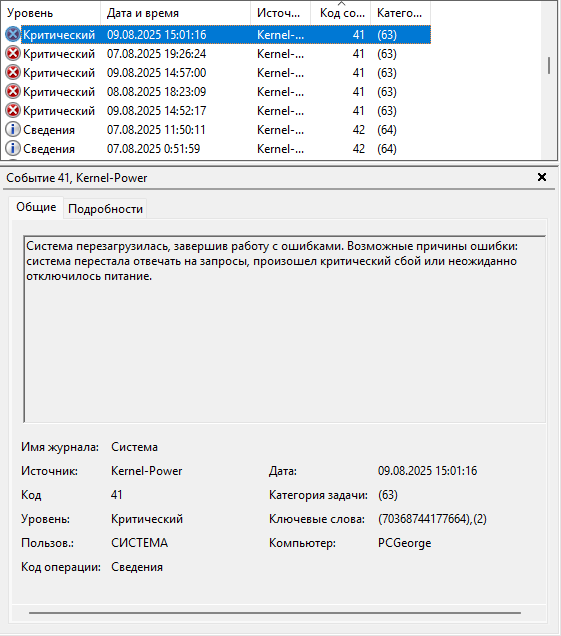561x636 pixels.
Task: Click the horizontal scrollbar under event details
Action: pos(275,613)
